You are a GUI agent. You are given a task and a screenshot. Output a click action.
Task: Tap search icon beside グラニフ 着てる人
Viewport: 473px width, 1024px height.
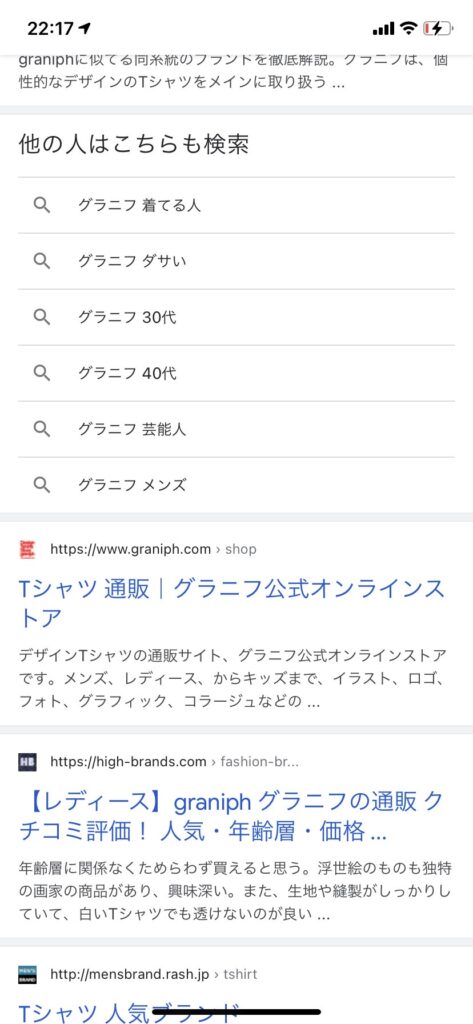click(x=42, y=205)
